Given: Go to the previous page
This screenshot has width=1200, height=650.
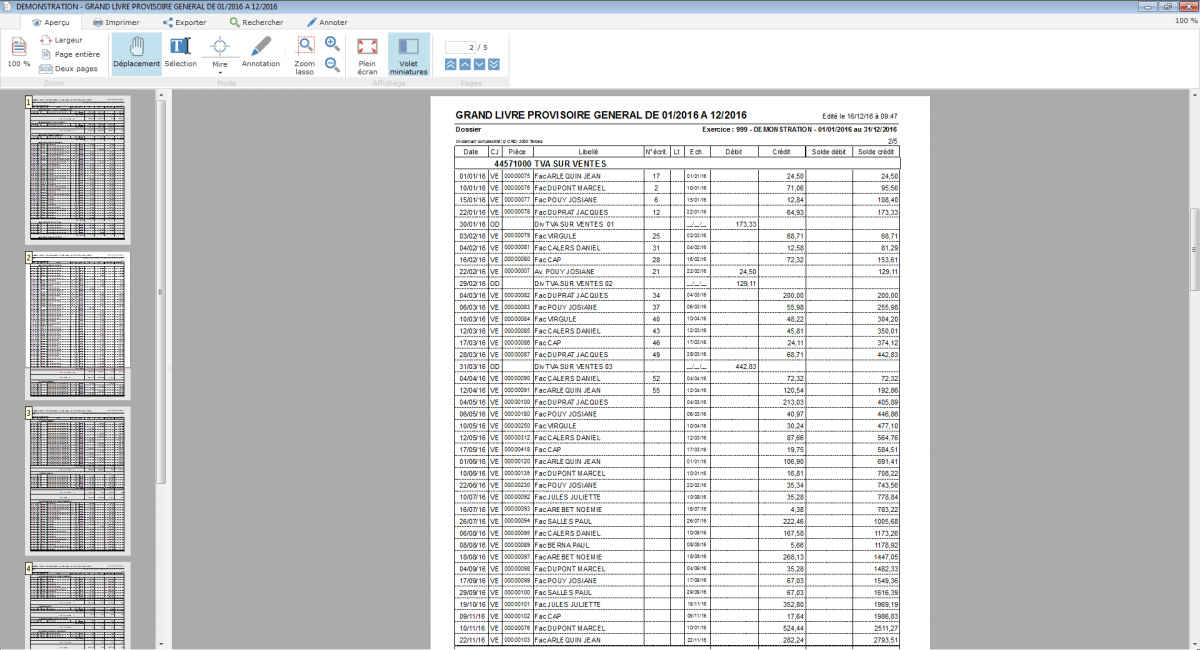Looking at the screenshot, I should pyautogui.click(x=465, y=65).
